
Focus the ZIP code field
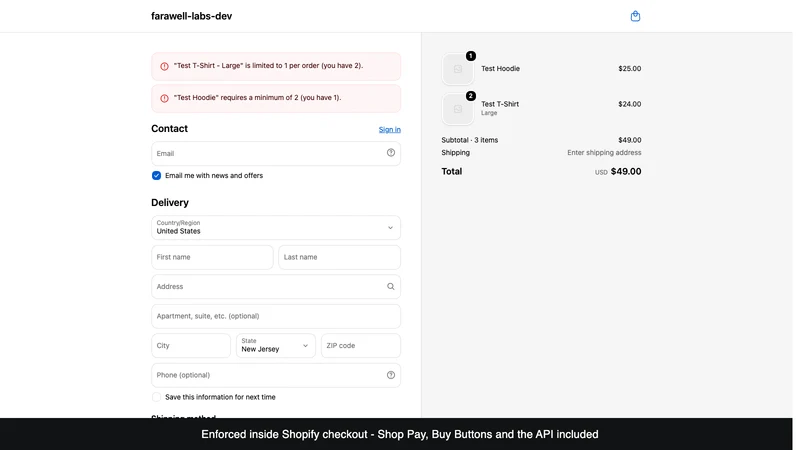(361, 345)
